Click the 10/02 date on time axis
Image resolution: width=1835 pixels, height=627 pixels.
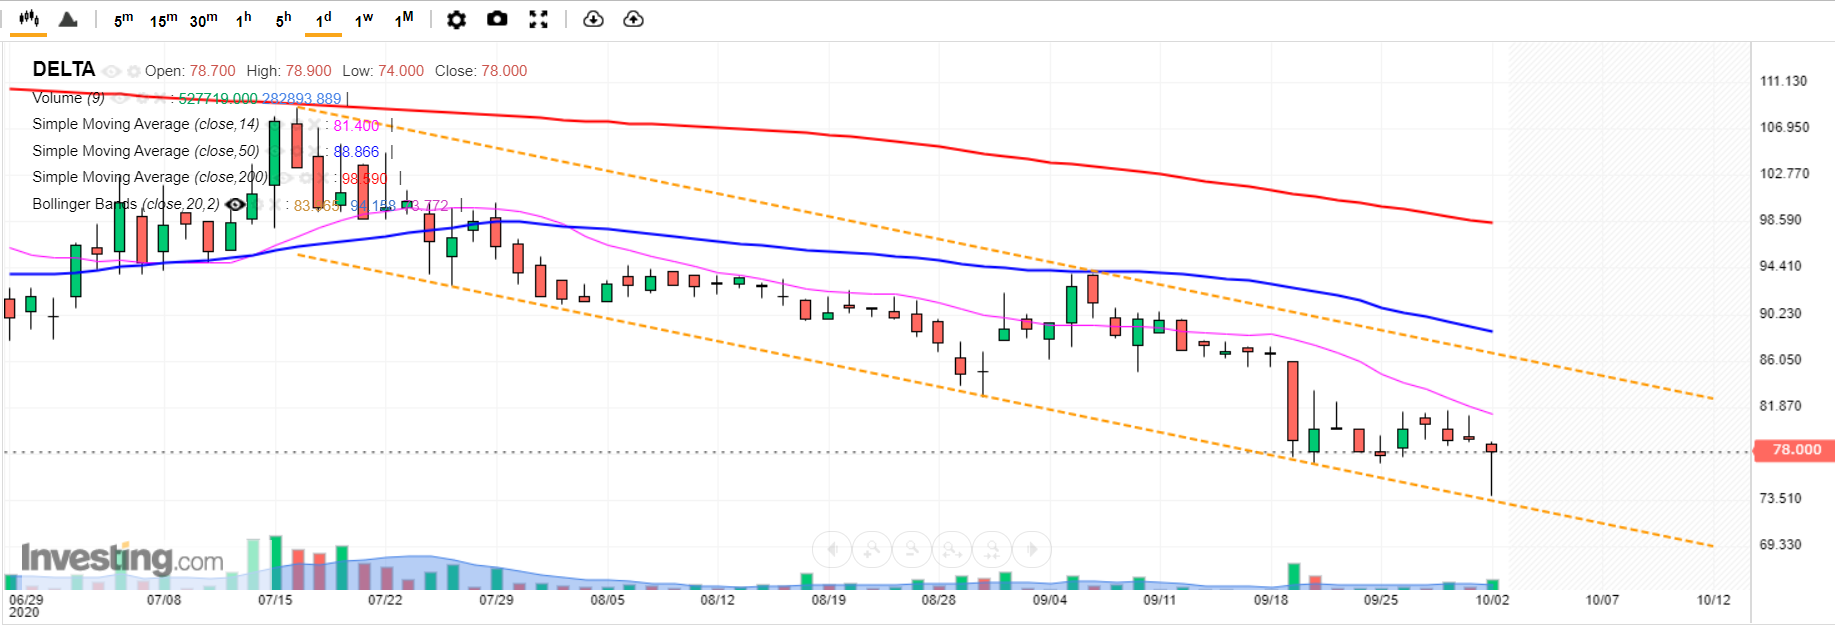(1492, 600)
